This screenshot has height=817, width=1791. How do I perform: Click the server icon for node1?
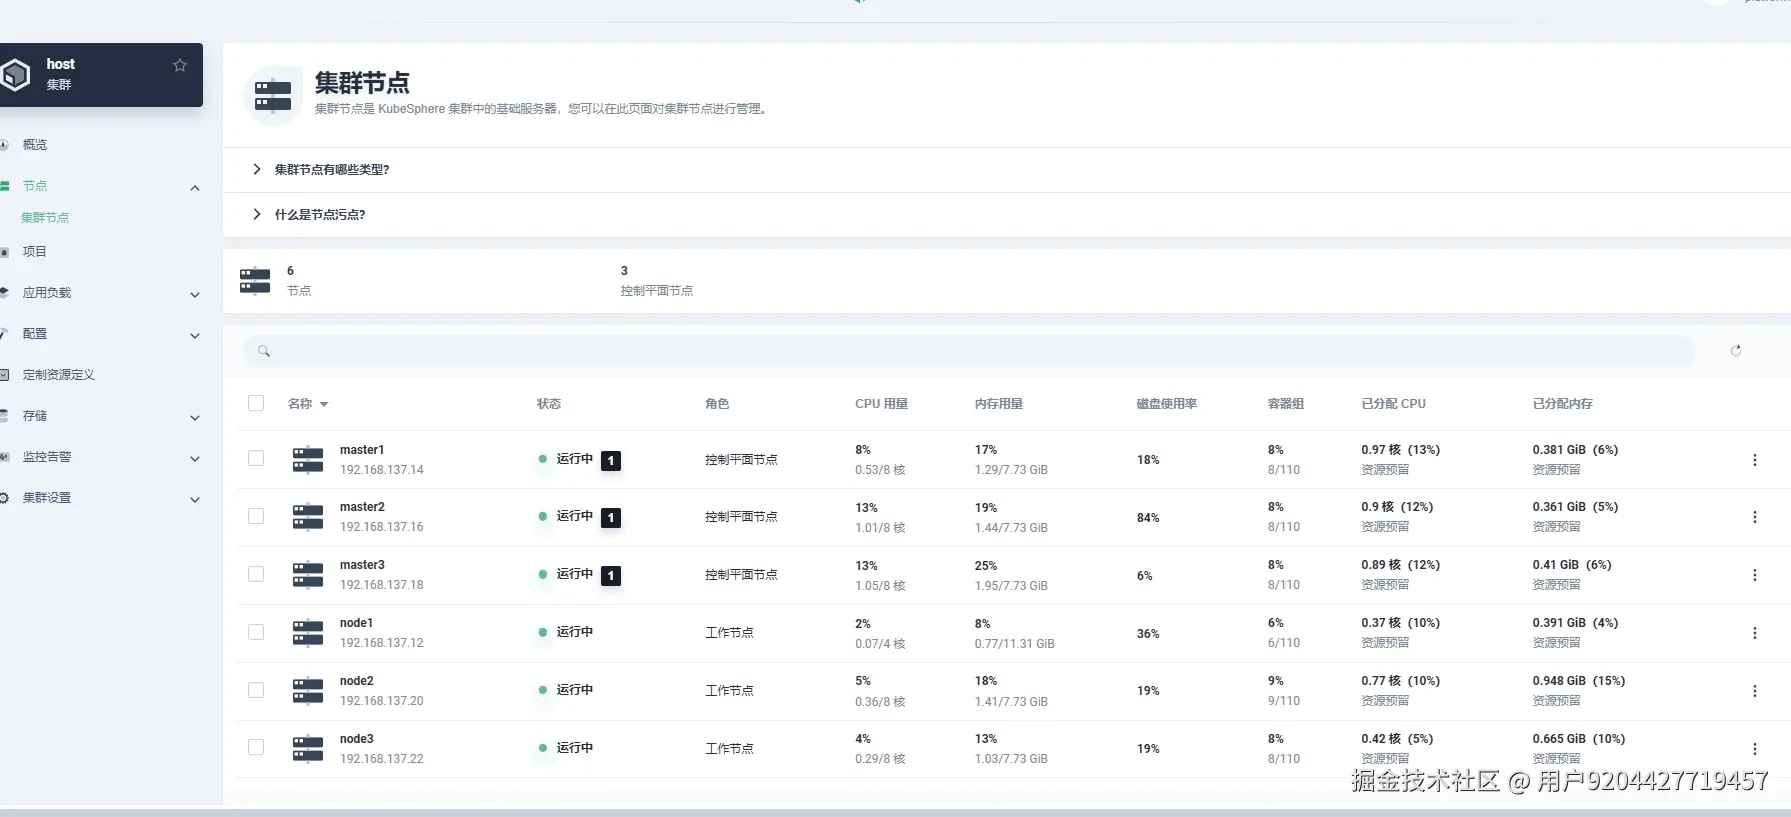pos(308,633)
